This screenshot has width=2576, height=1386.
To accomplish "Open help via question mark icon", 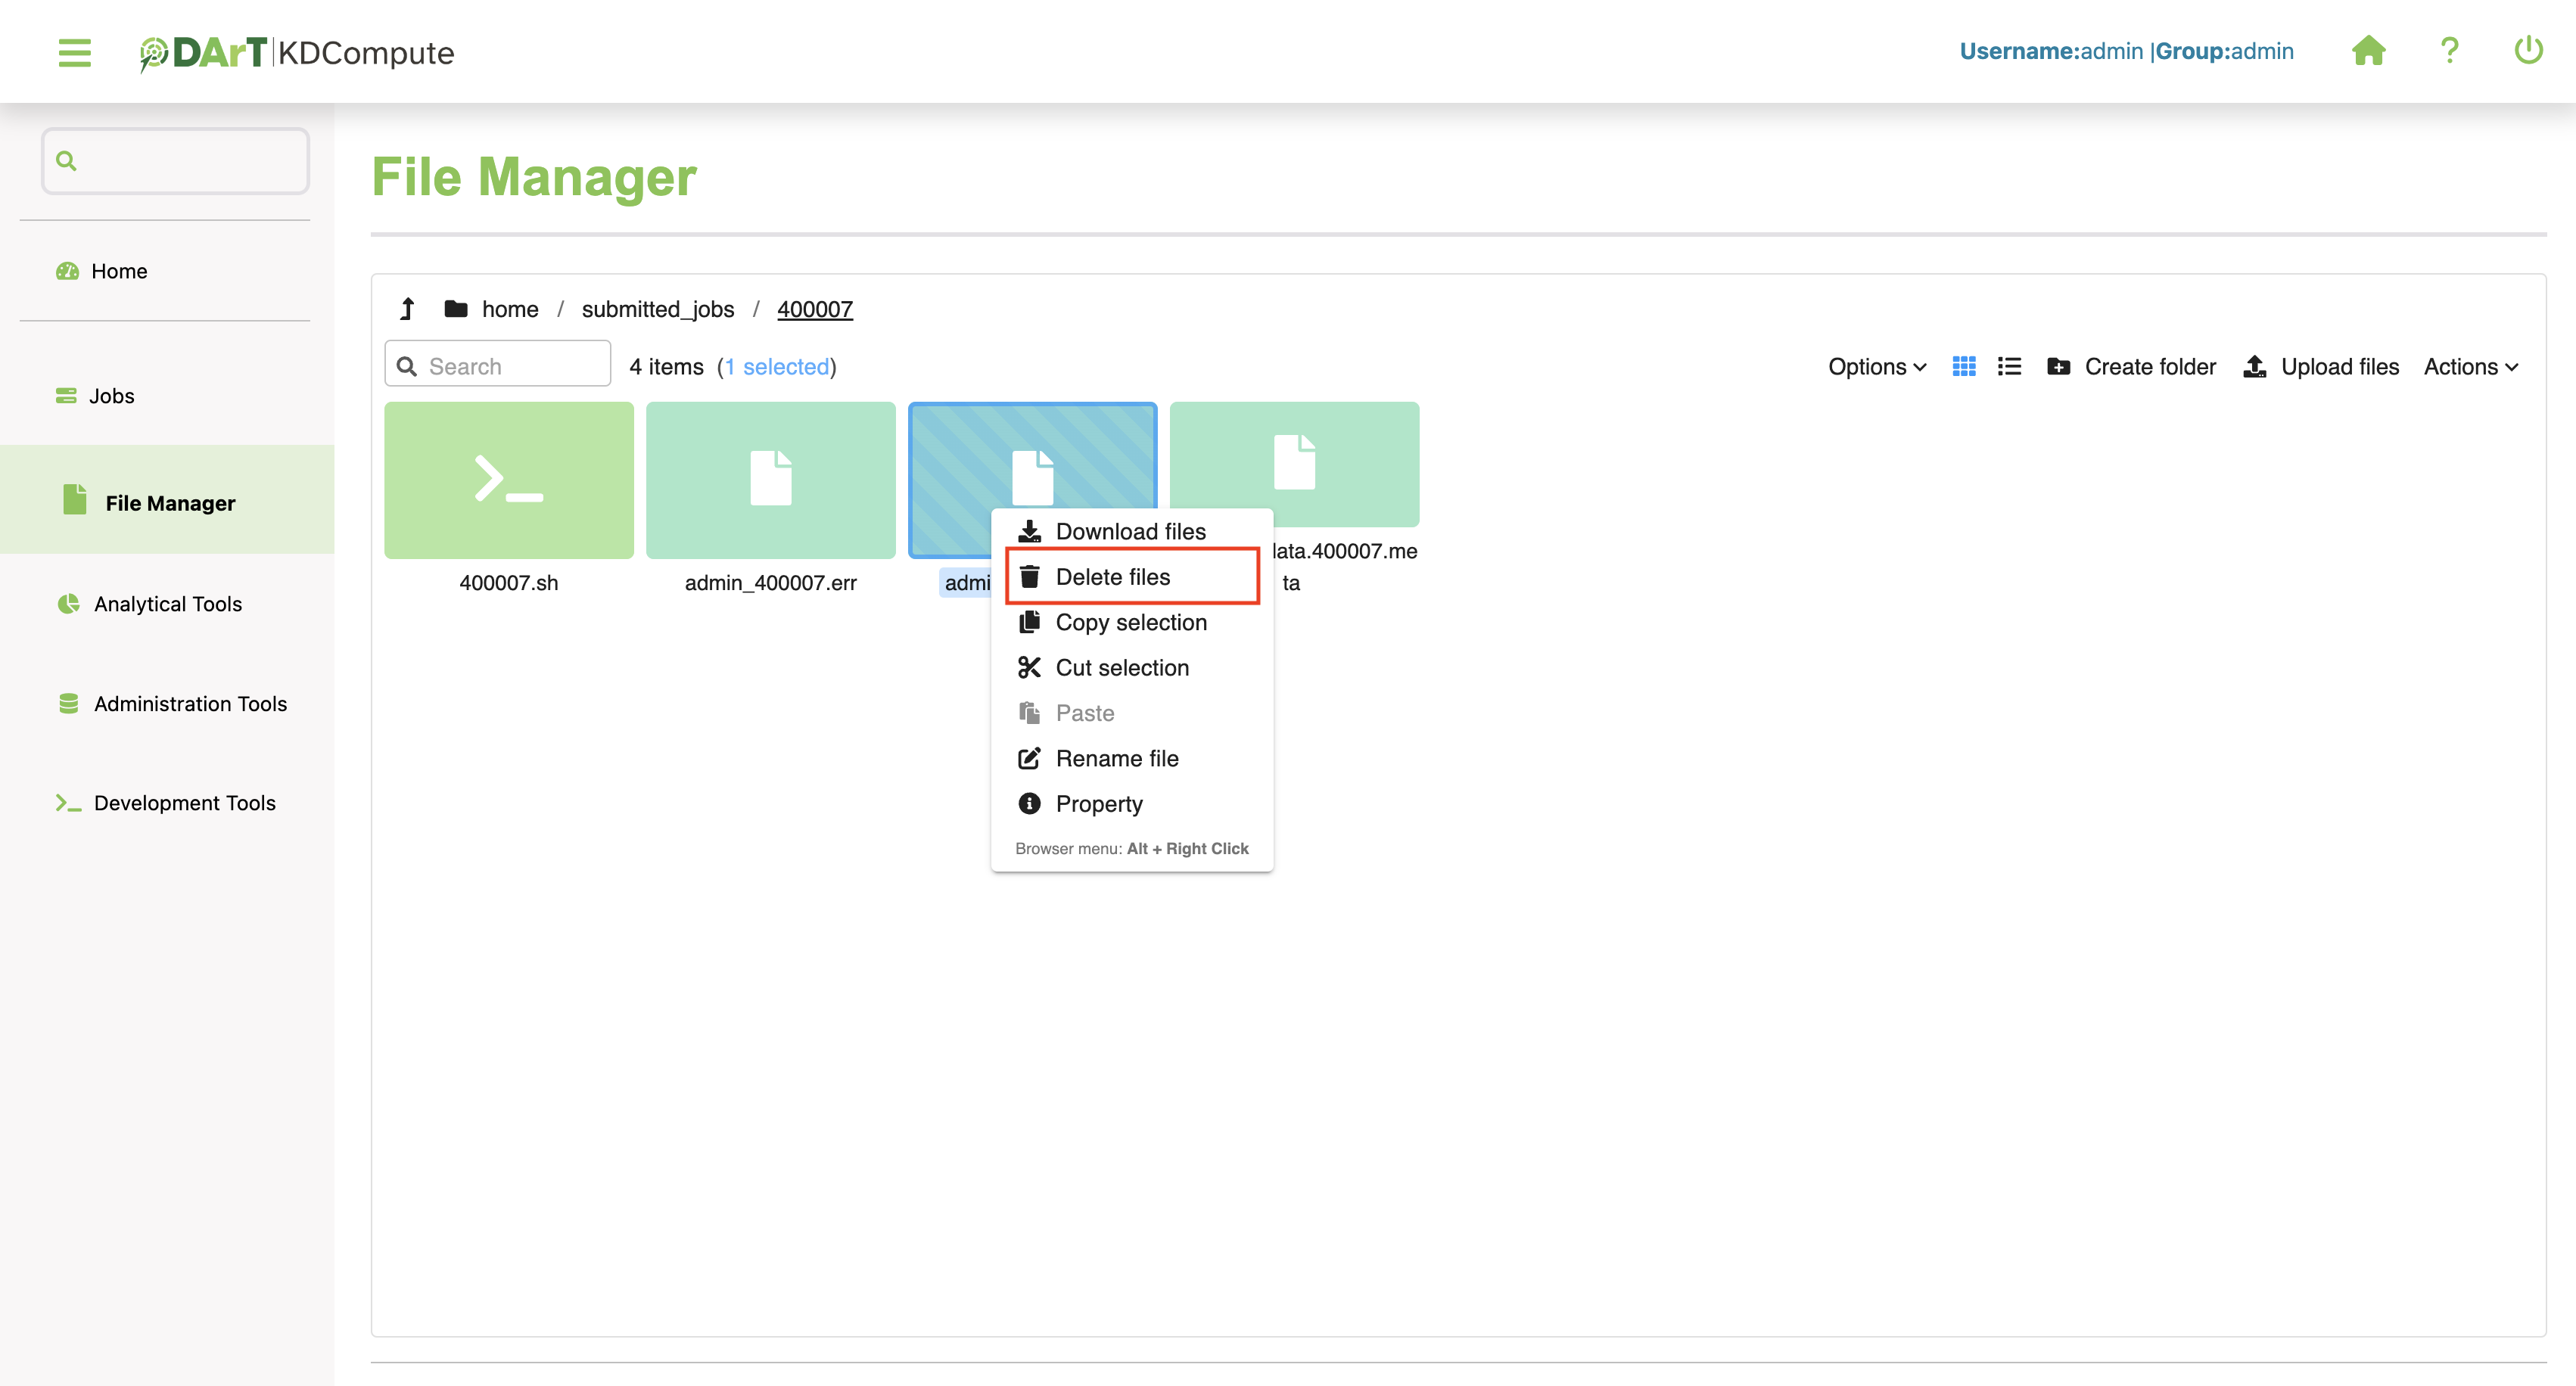I will [x=2449, y=50].
